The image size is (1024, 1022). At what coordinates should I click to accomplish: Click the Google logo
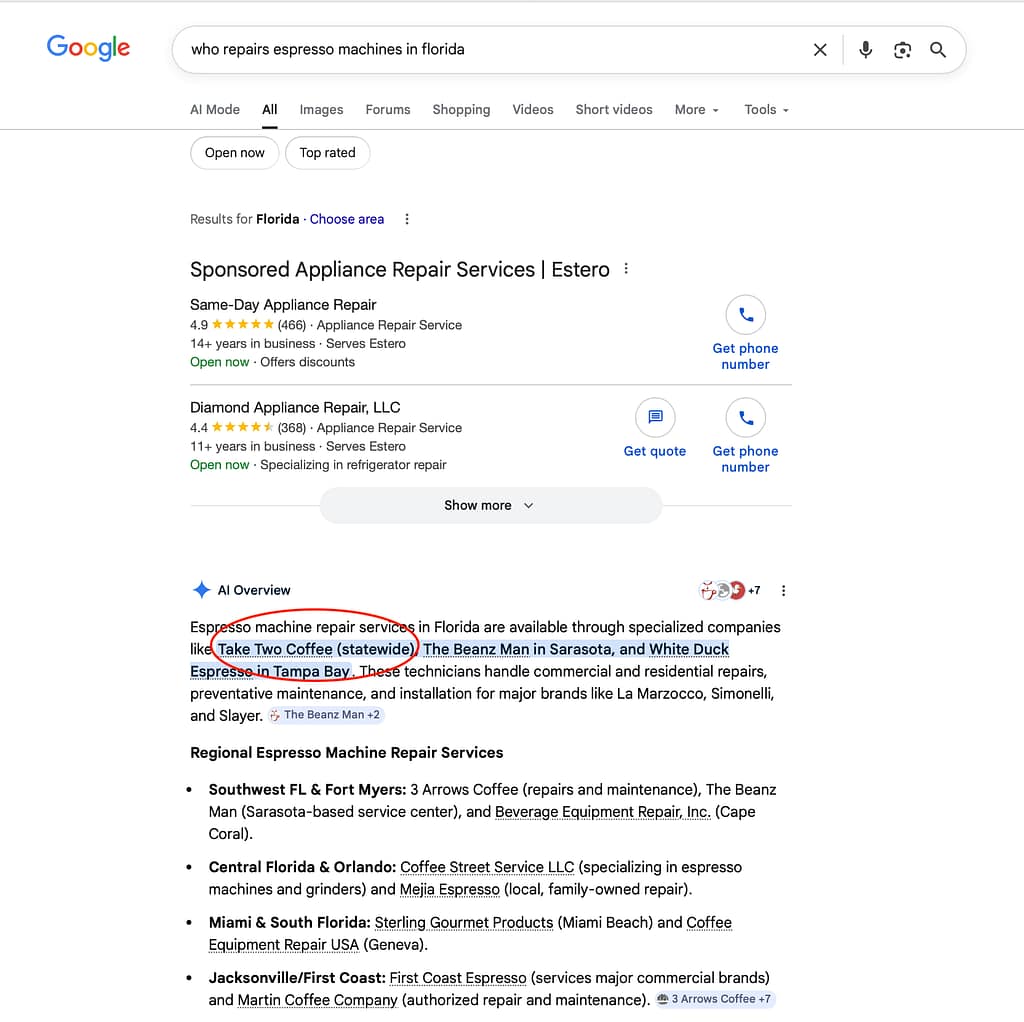[x=88, y=48]
